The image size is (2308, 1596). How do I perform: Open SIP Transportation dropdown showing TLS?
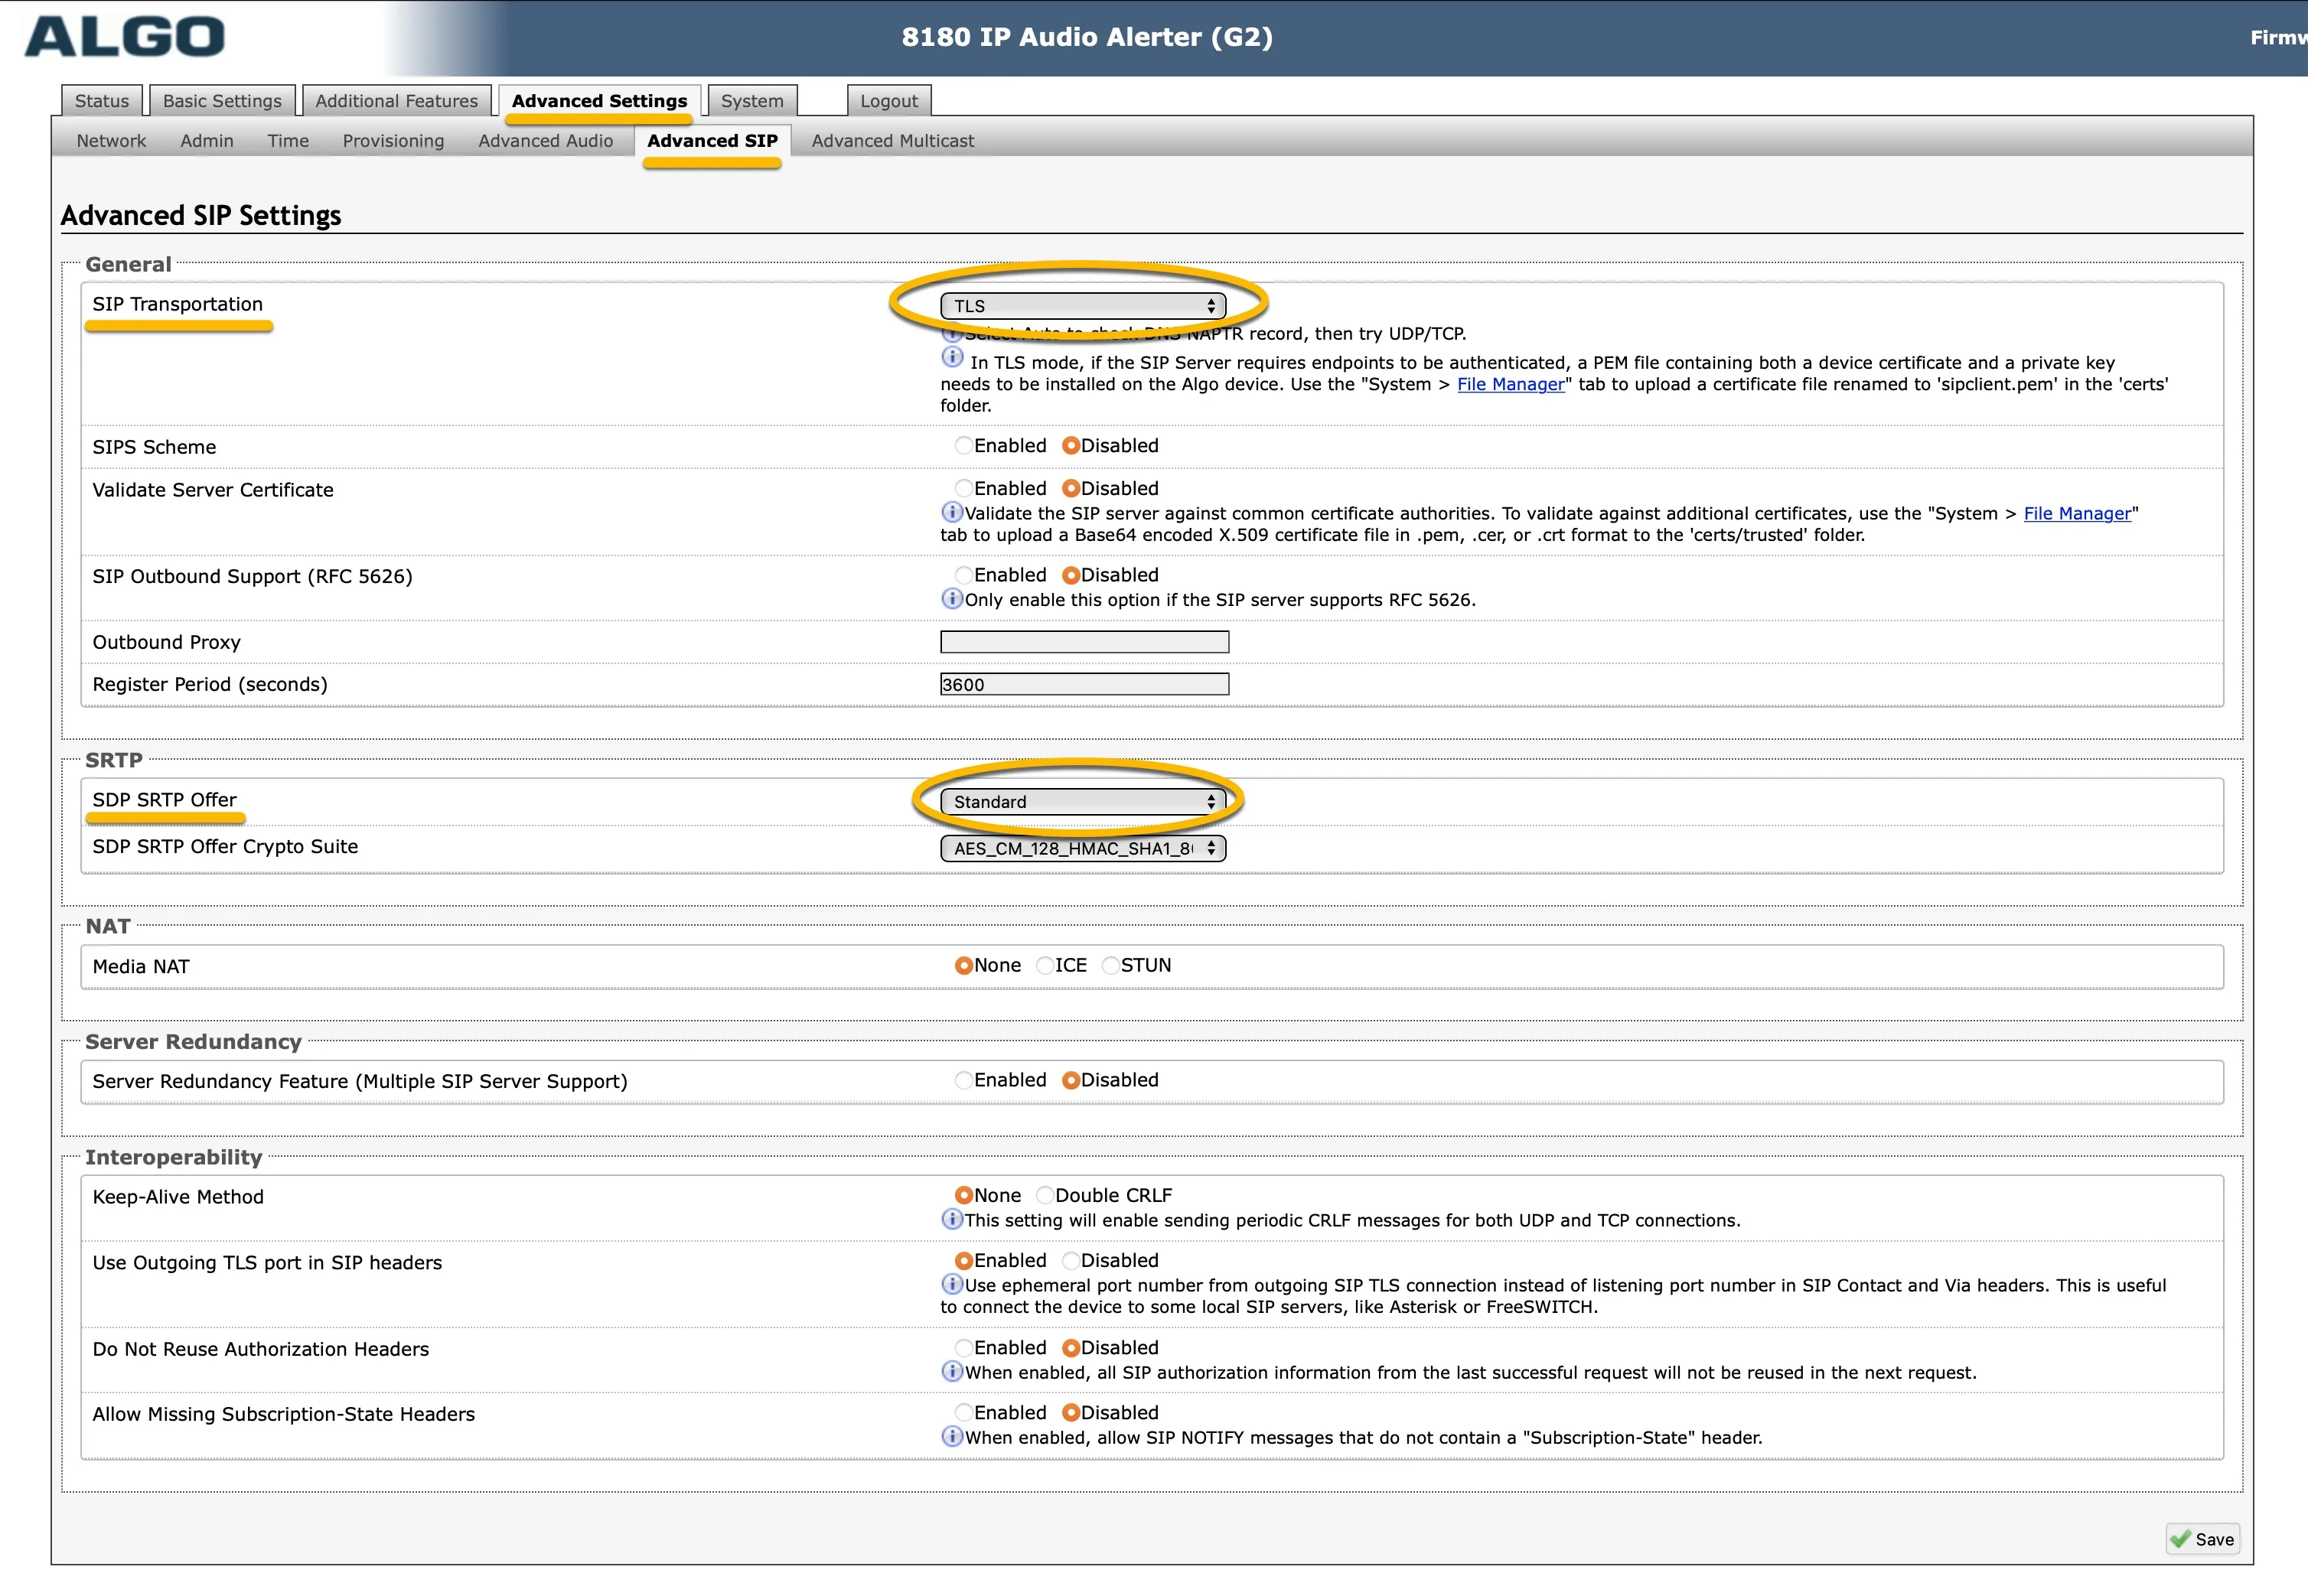click(1083, 306)
